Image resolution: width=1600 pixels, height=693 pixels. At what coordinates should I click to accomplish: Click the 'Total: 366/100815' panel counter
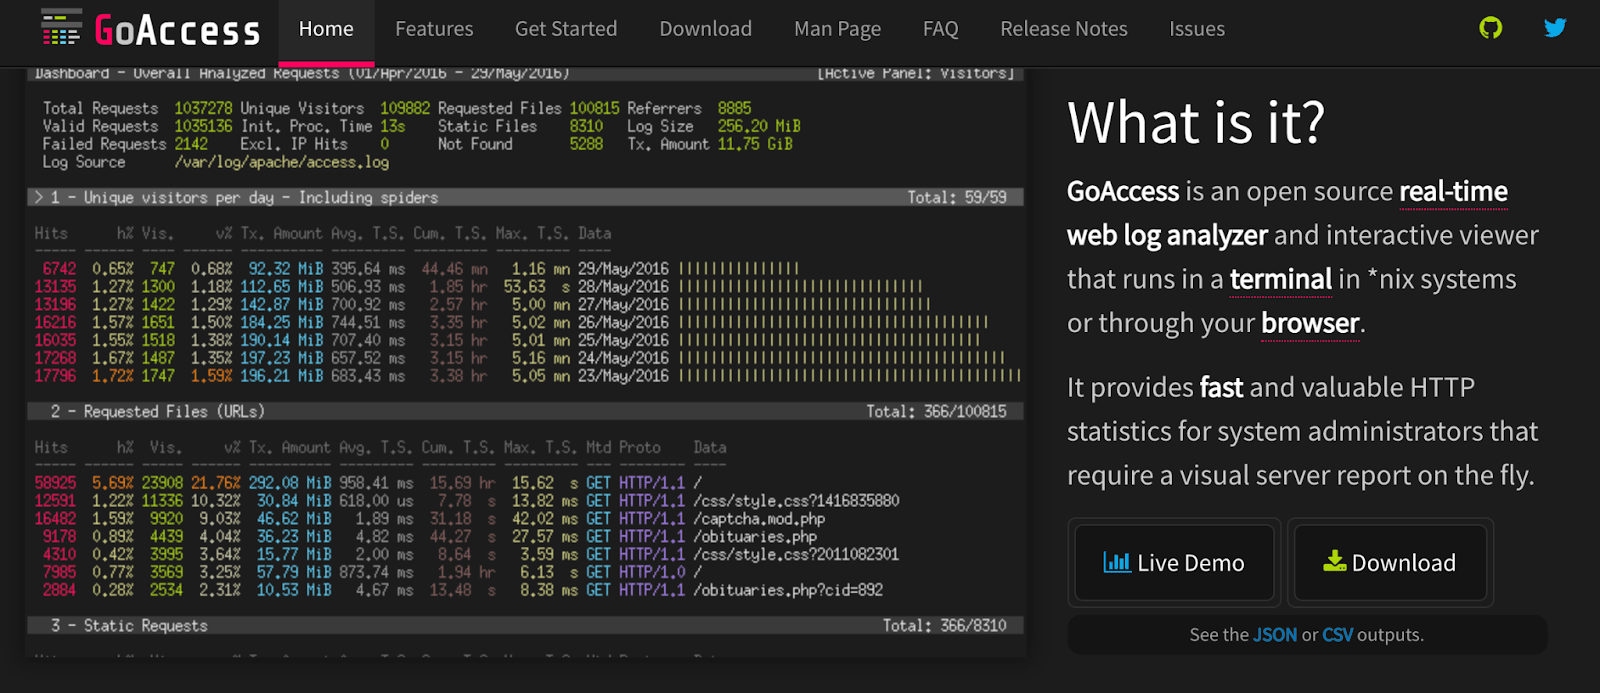936,412
